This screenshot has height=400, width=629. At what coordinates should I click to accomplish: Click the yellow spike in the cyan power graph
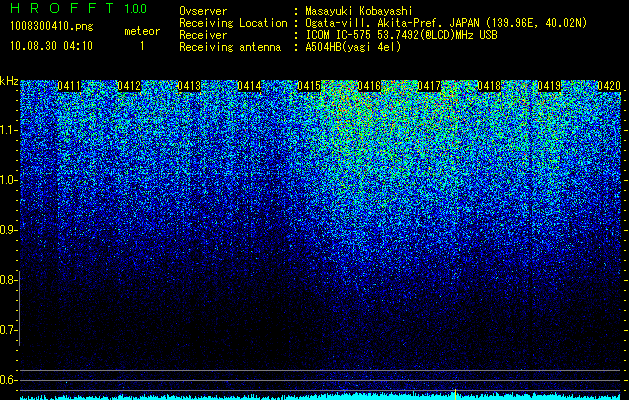point(455,394)
